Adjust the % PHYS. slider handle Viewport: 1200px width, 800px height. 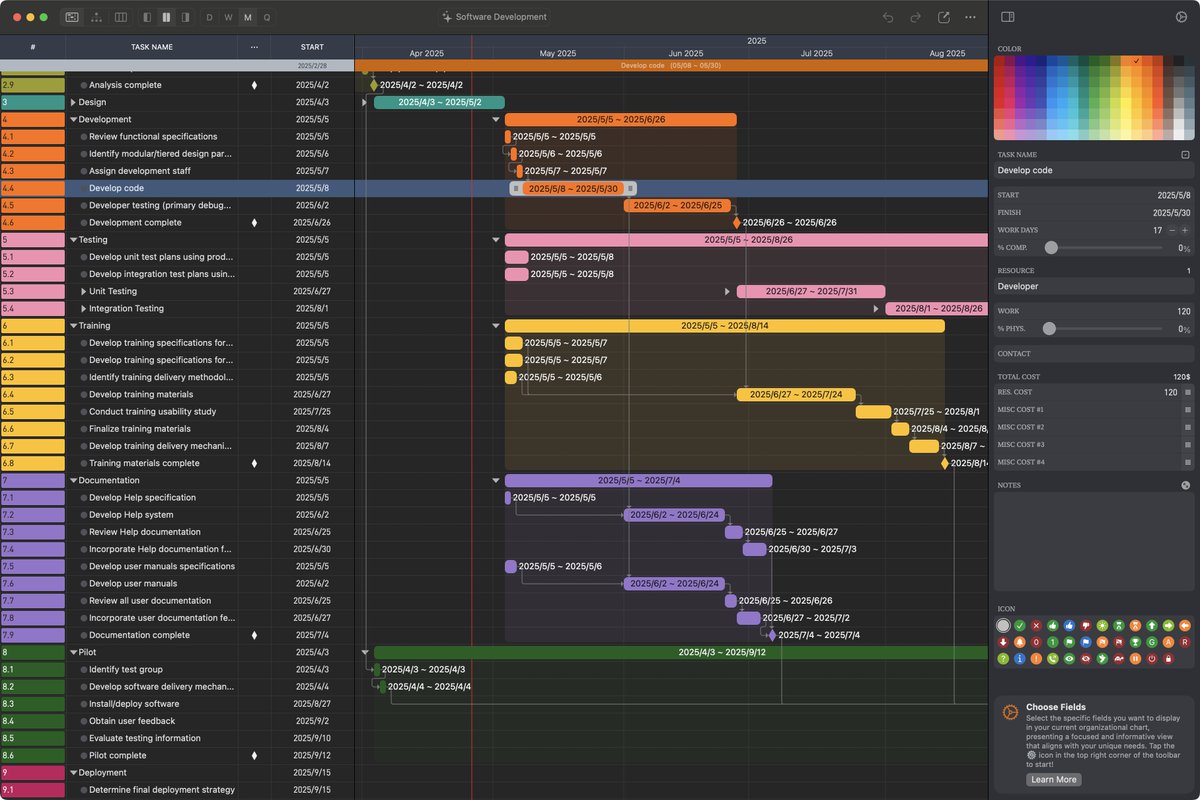[1049, 328]
